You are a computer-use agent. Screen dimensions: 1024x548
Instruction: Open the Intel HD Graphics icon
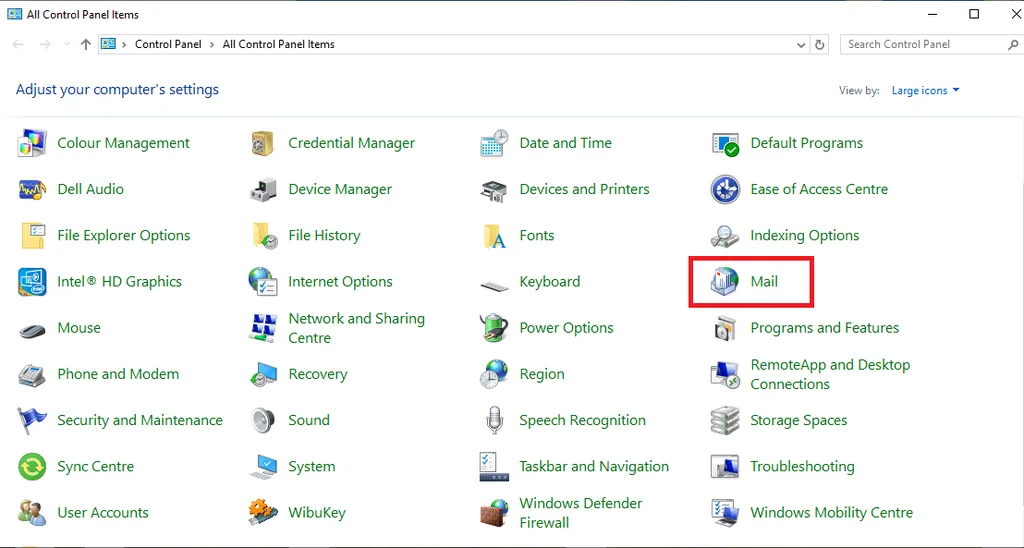[x=32, y=282]
